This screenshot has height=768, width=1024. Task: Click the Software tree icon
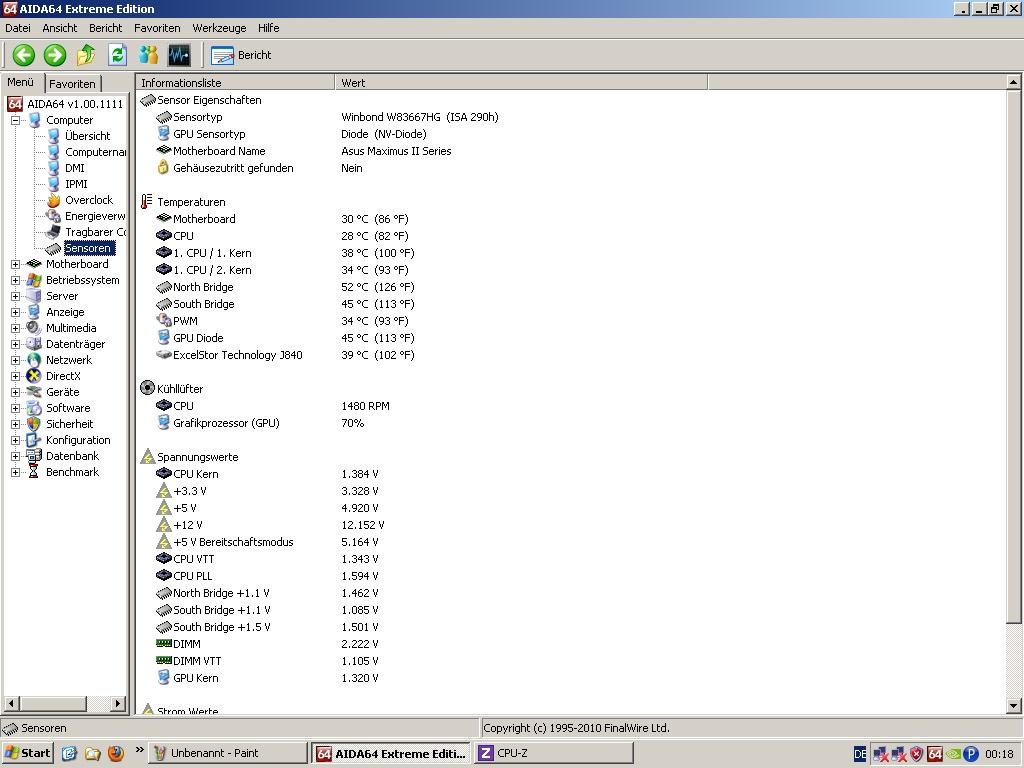coord(34,408)
